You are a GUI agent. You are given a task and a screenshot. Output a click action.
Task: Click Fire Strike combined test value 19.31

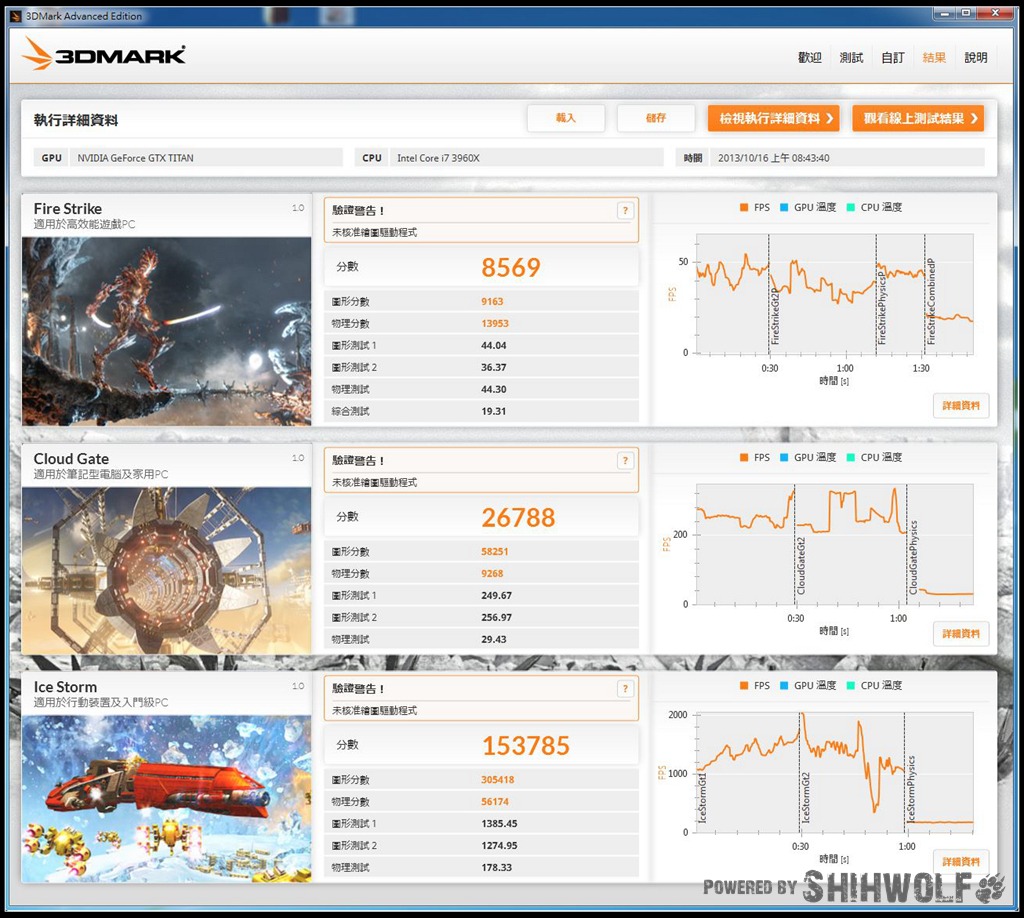[x=494, y=411]
